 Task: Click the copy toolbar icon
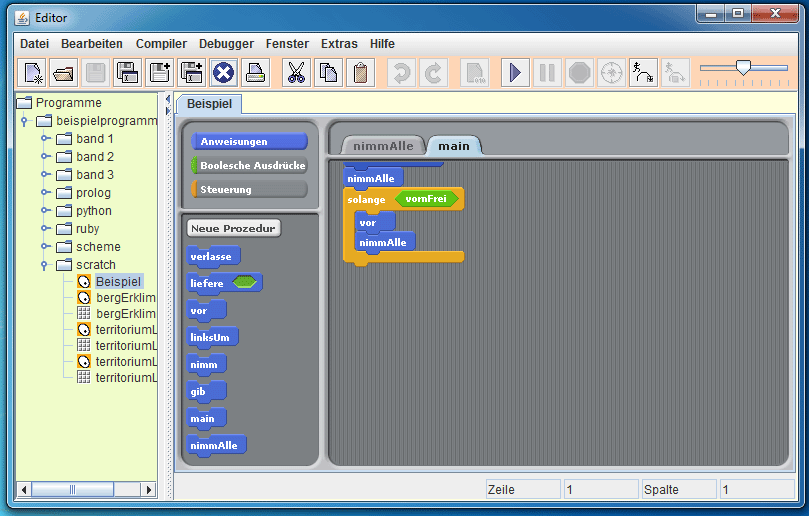point(328,73)
